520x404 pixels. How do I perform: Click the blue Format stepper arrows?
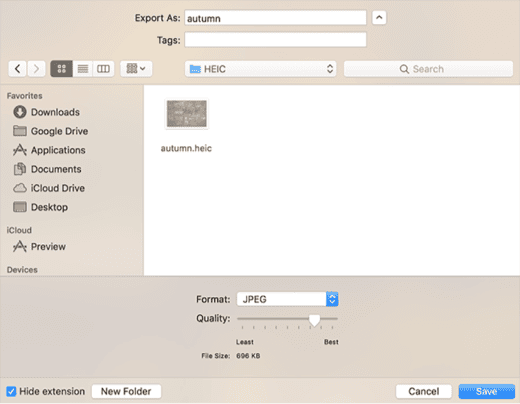(x=332, y=299)
